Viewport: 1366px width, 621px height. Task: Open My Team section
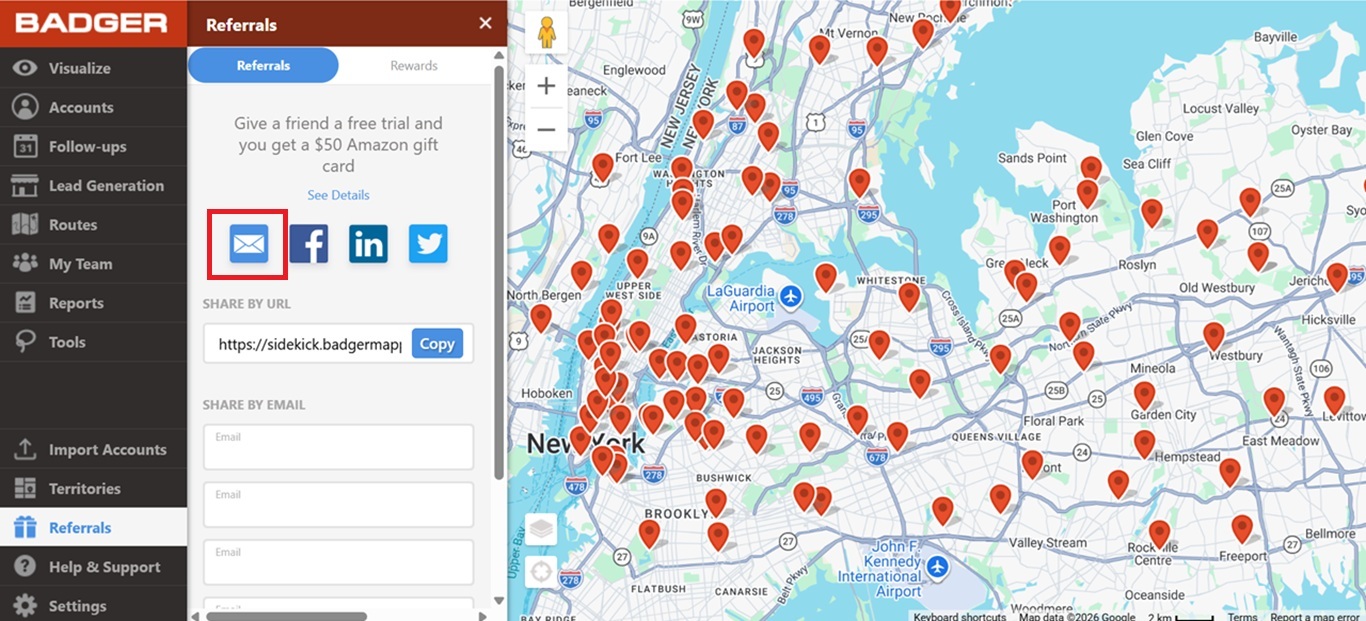93,263
